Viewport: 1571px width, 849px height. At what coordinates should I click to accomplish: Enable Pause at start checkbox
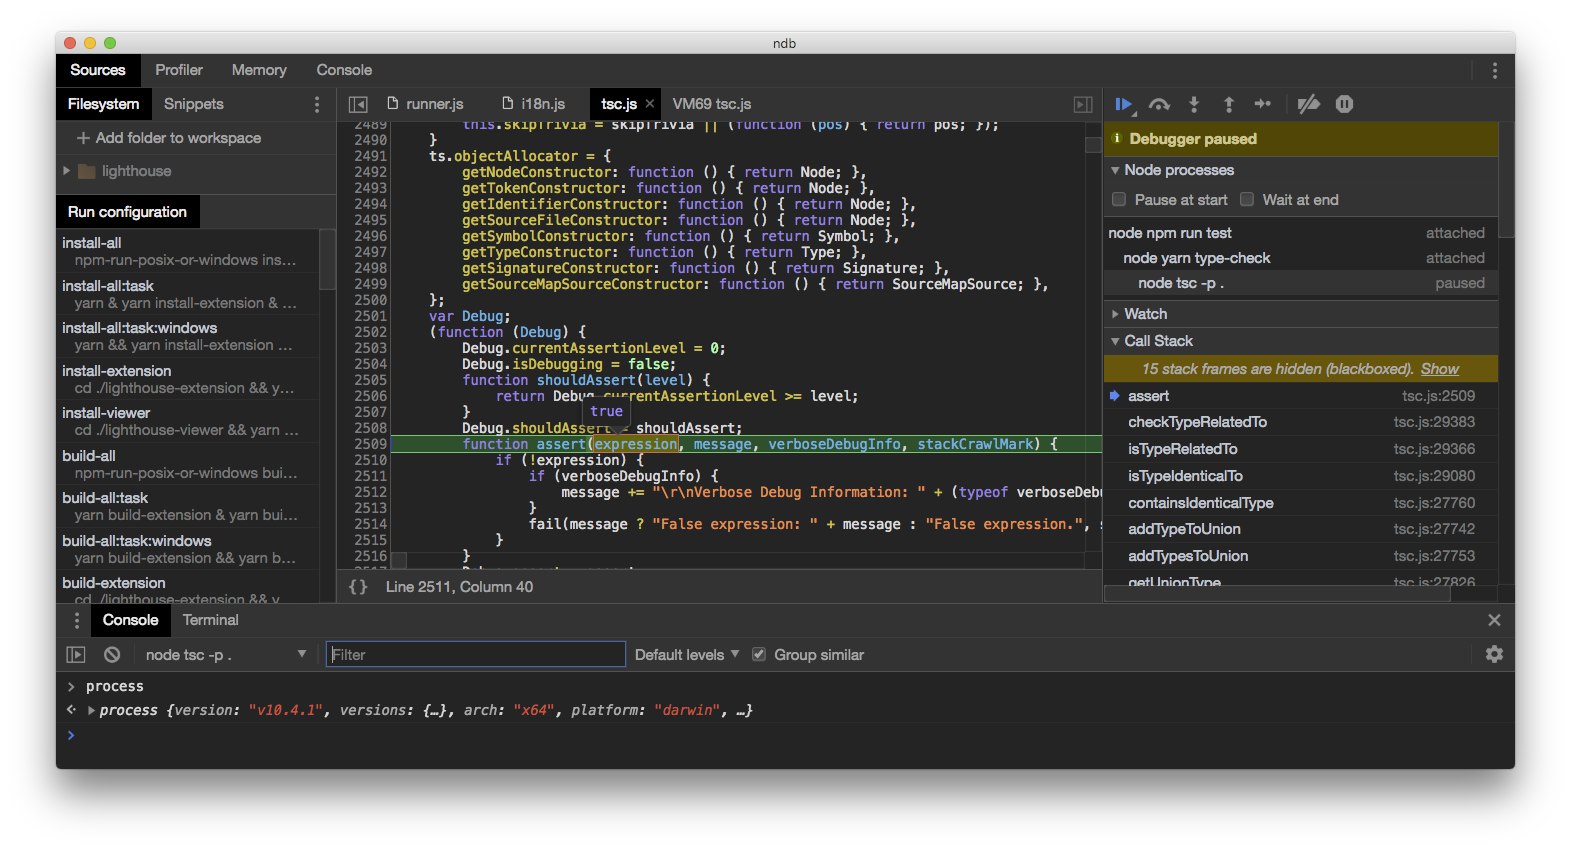pos(1119,199)
